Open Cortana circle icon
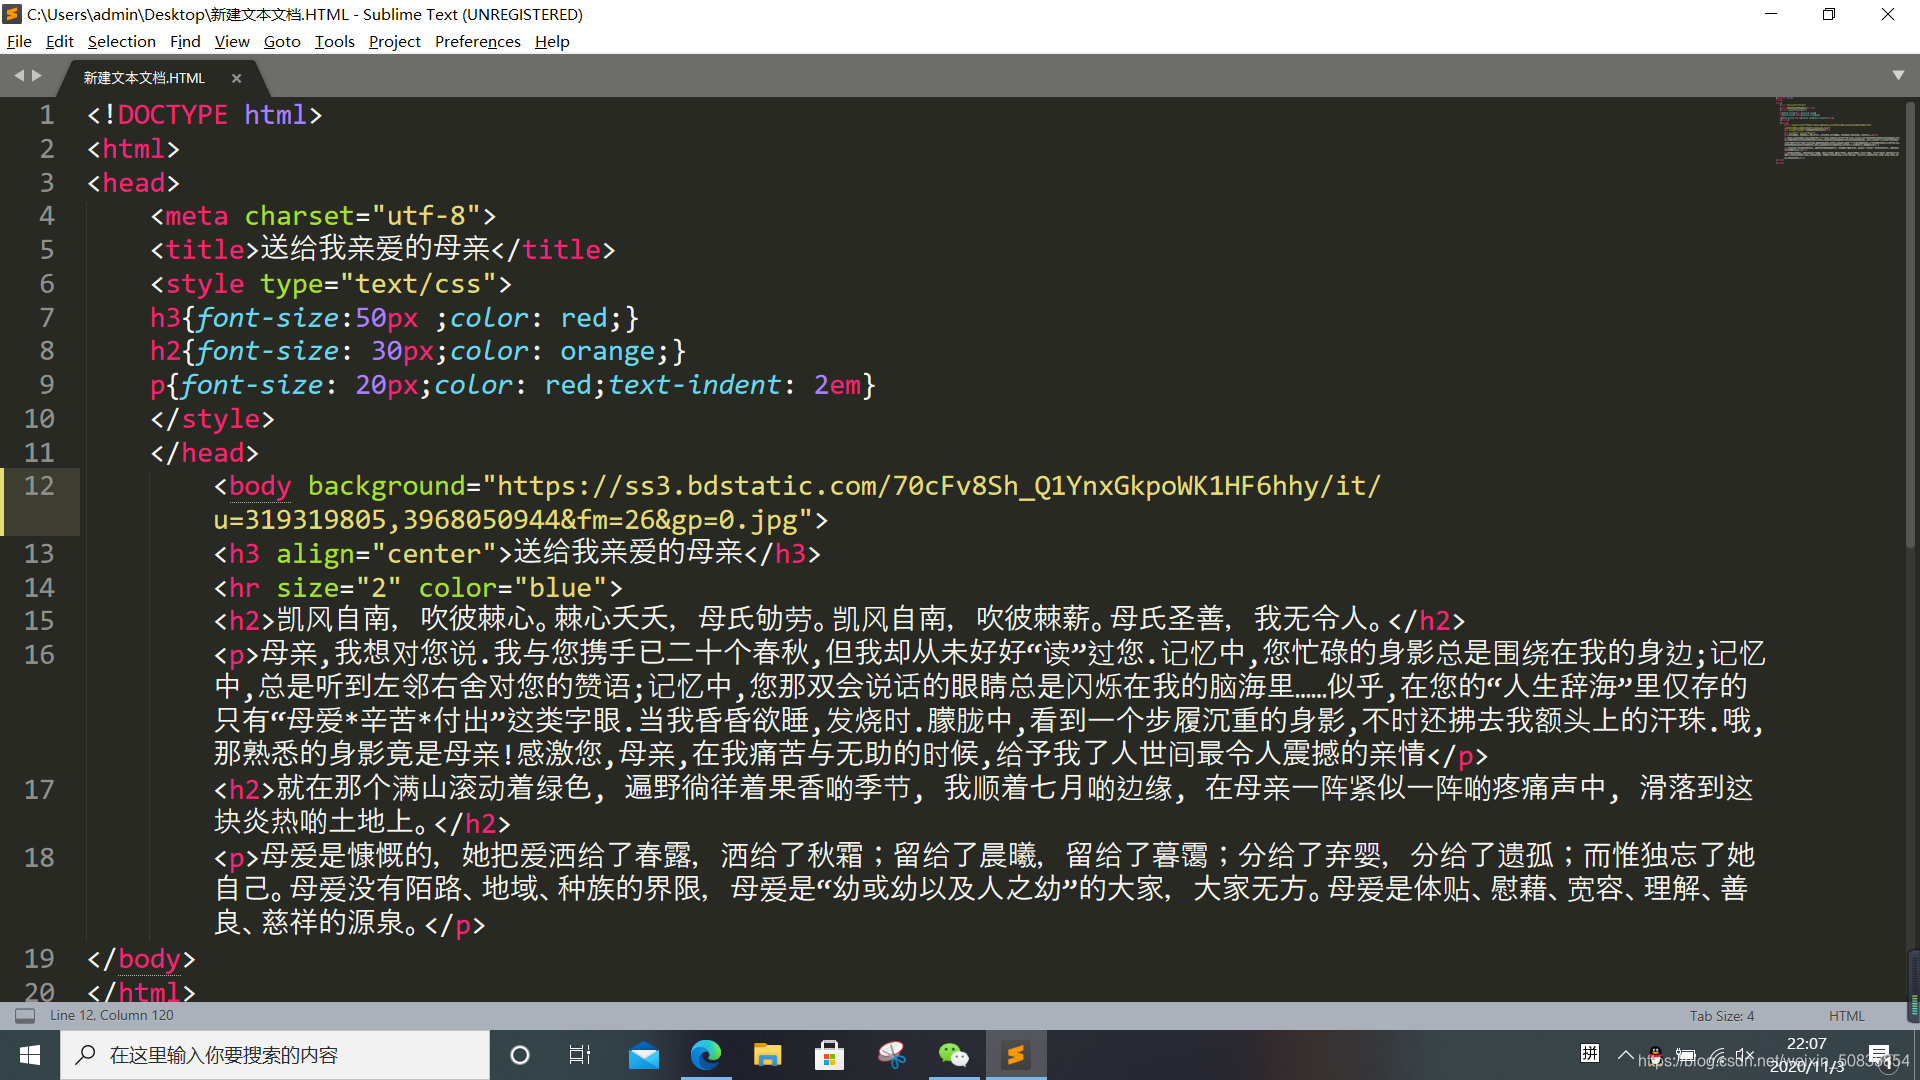Viewport: 1920px width, 1080px height. 519,1055
